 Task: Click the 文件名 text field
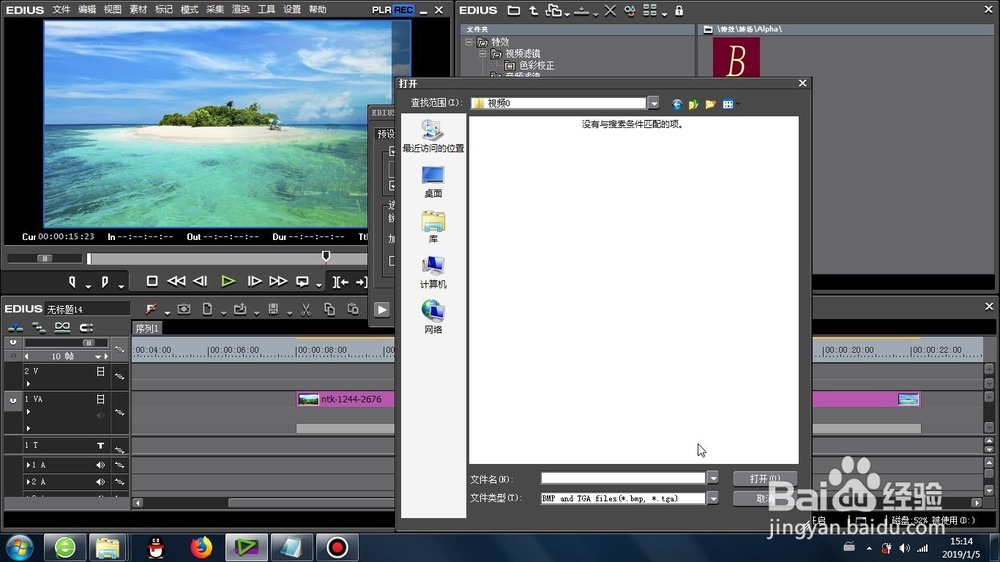(x=623, y=478)
